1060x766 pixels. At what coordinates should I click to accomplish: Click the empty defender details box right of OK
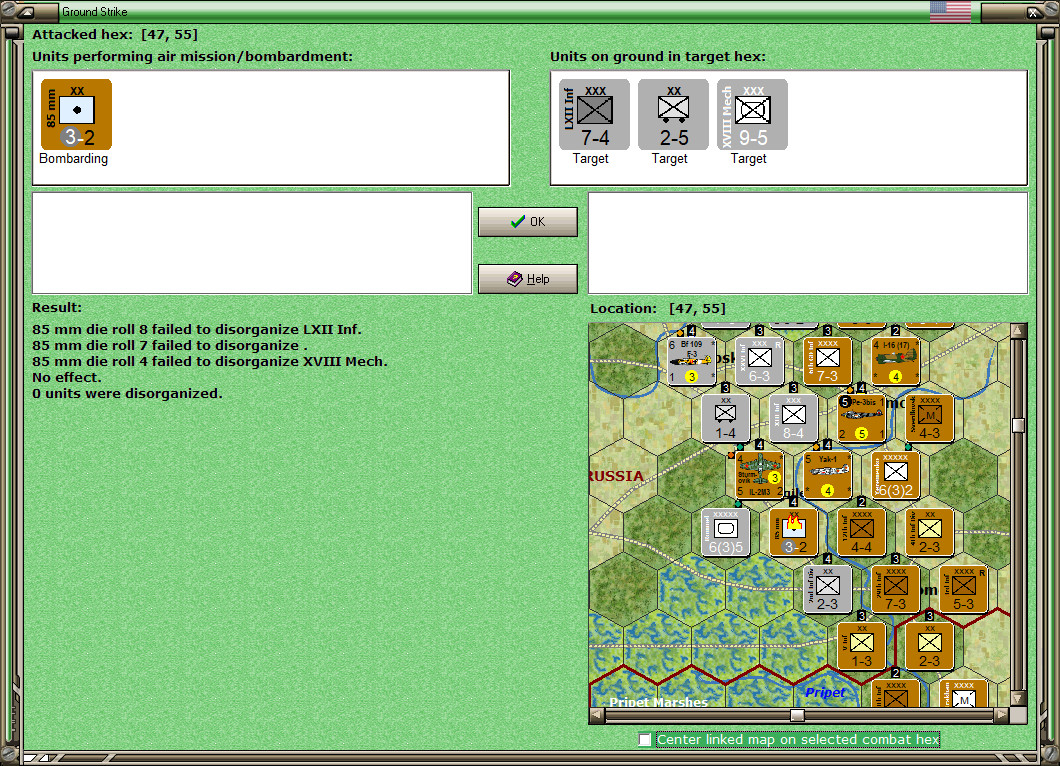pyautogui.click(x=808, y=243)
